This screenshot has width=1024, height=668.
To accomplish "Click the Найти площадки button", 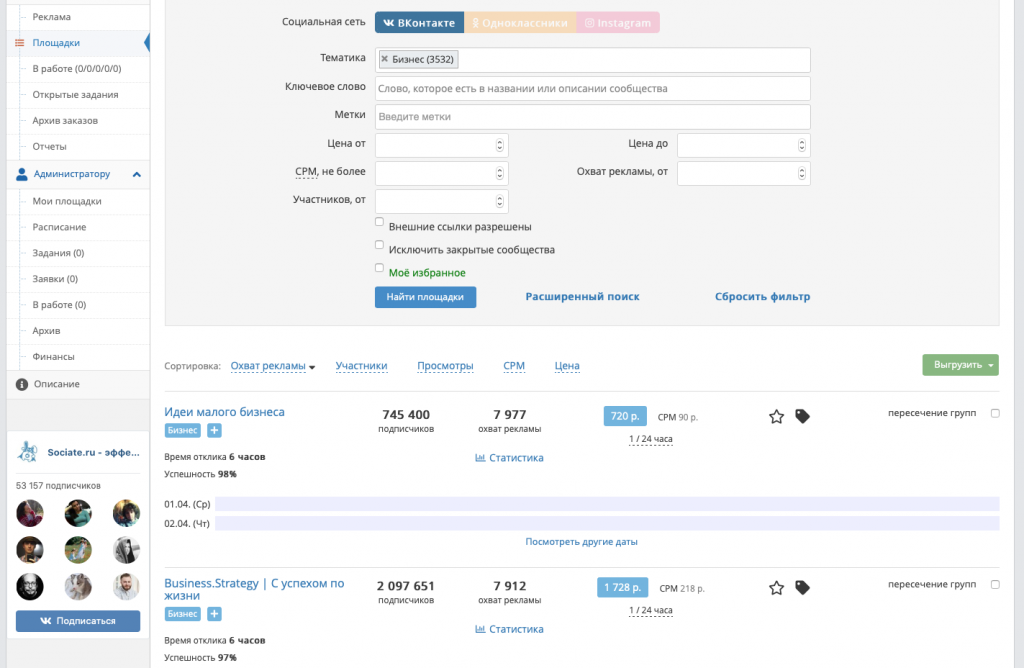I will [425, 297].
